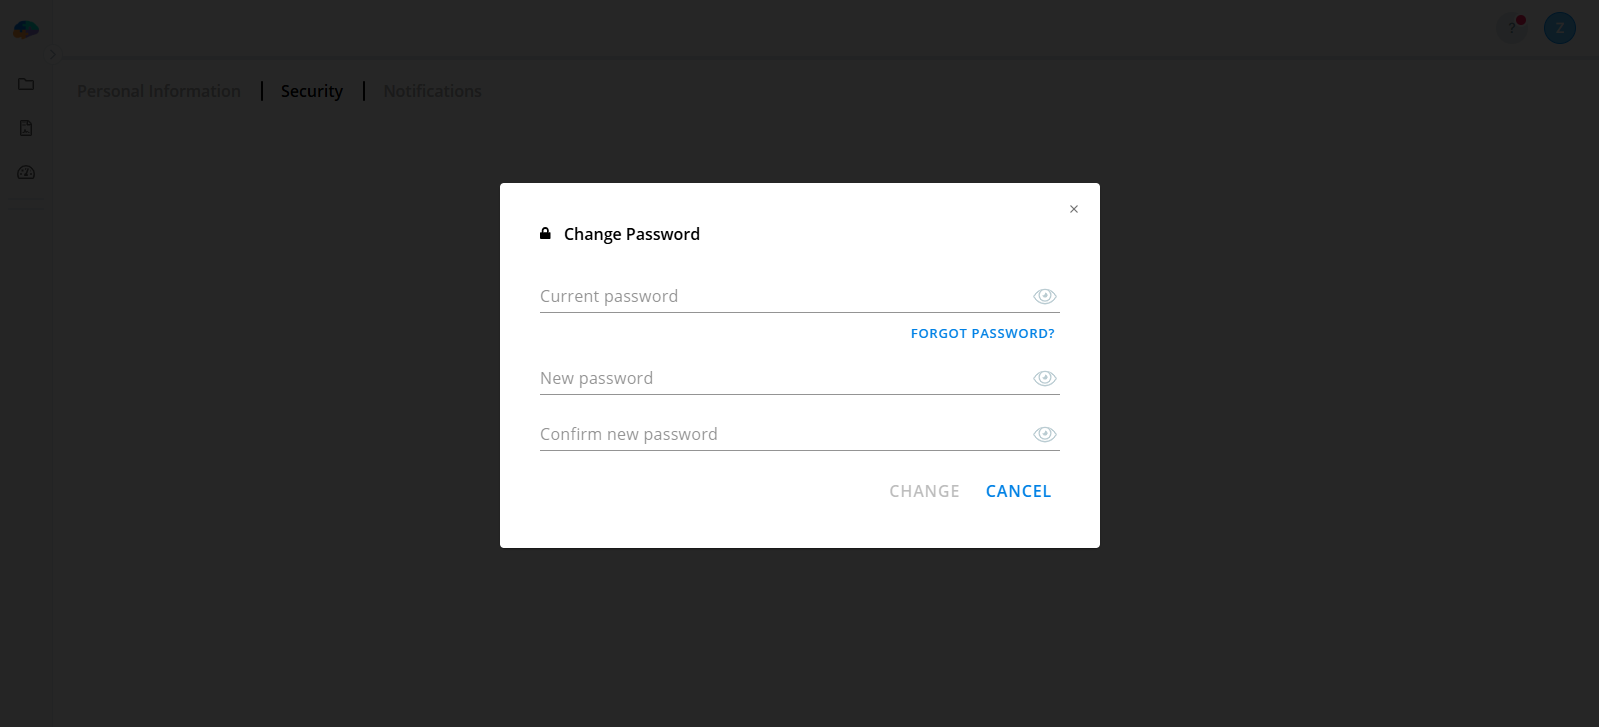Open the dashboard gauge sidebar icon
This screenshot has height=727, width=1599.
pyautogui.click(x=26, y=172)
